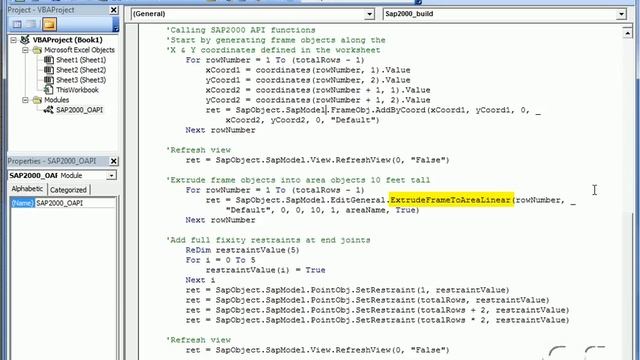Click the 'Calling SAP2000 API functions comment

[x=241, y=30]
